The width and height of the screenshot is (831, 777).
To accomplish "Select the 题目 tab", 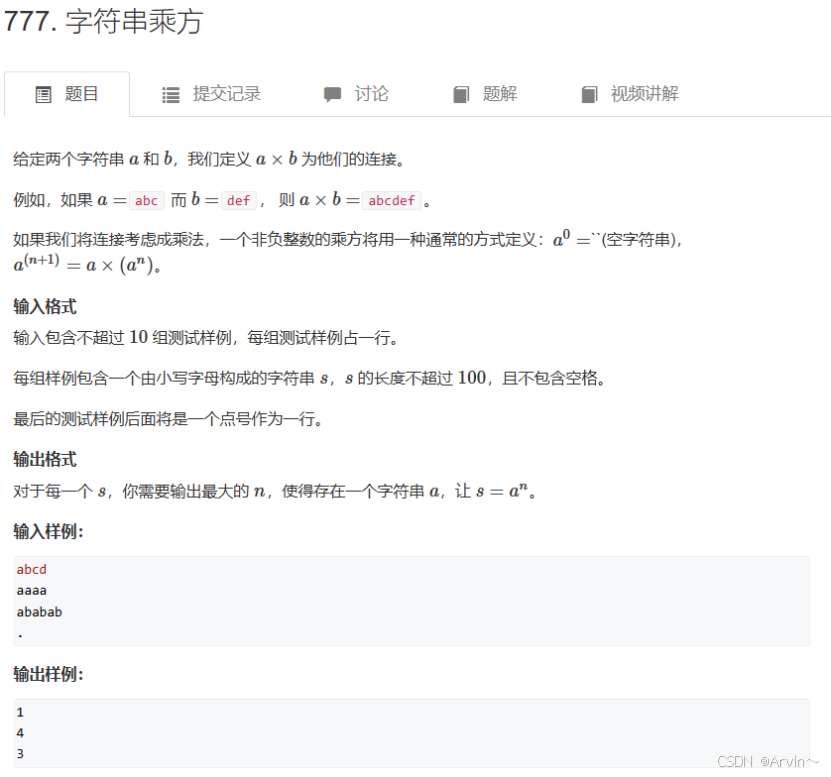I will (79, 93).
